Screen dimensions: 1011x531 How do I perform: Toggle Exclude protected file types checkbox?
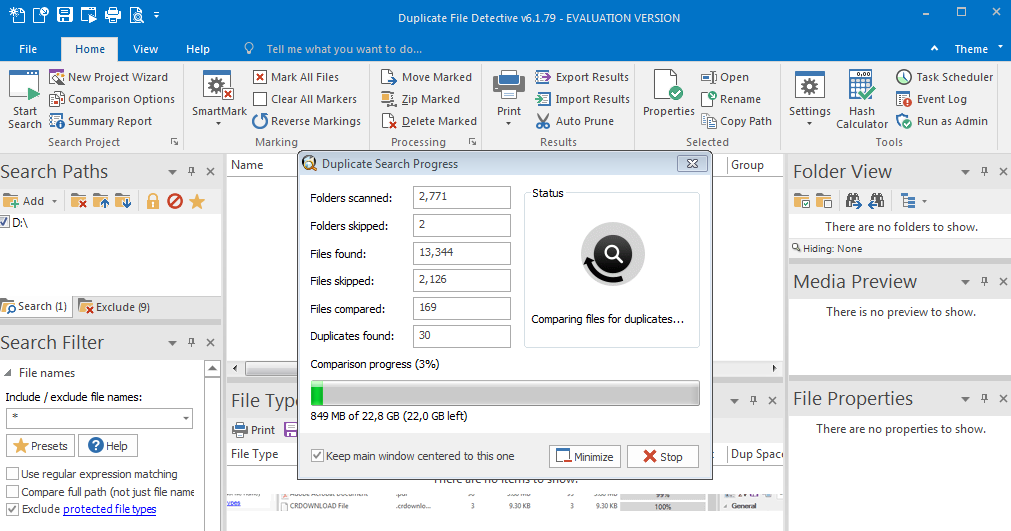click(x=12, y=509)
